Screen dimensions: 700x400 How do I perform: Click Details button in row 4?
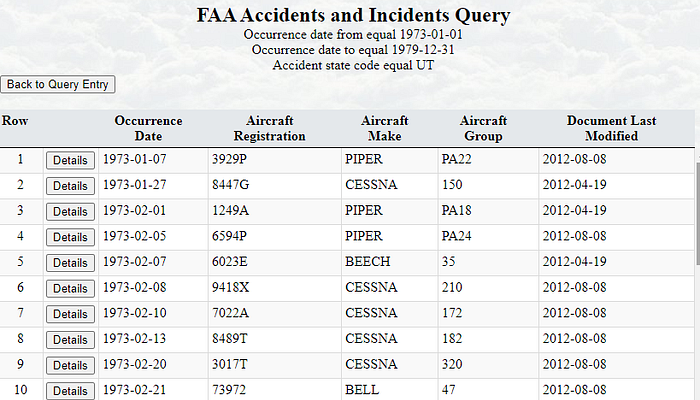point(70,237)
